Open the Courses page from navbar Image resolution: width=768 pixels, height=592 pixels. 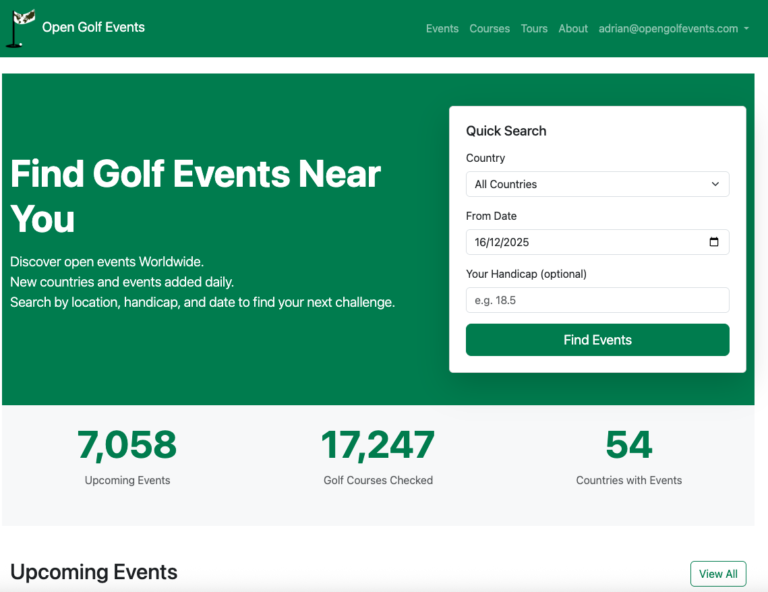click(489, 29)
